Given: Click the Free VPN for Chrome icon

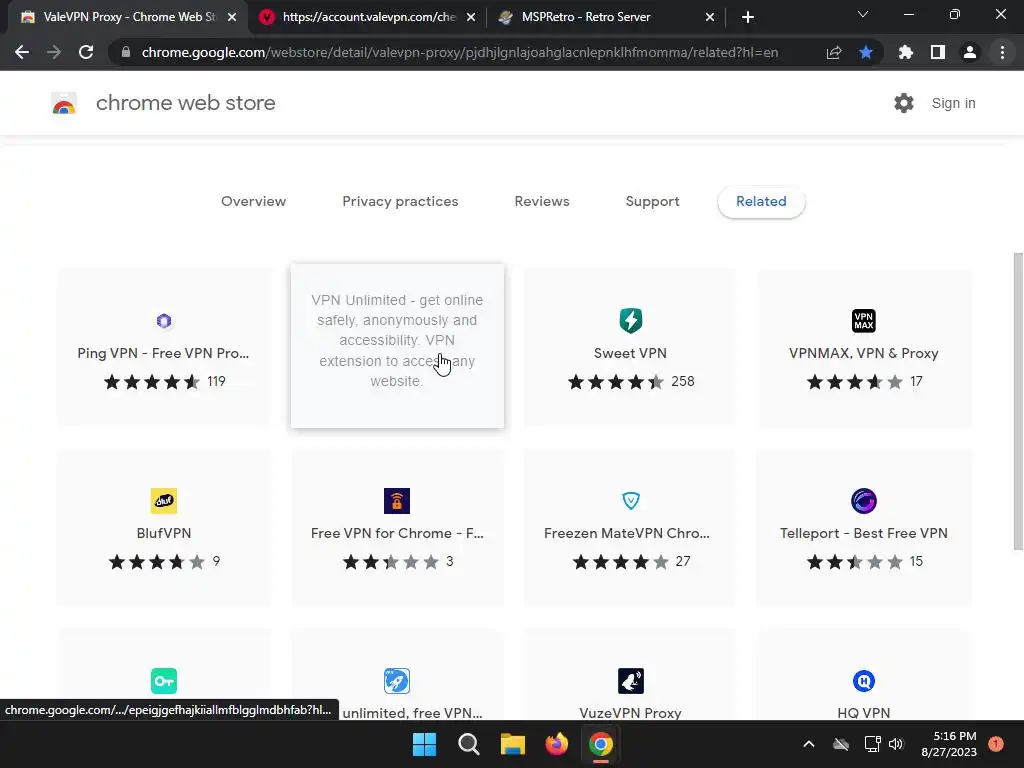Looking at the screenshot, I should (x=397, y=501).
